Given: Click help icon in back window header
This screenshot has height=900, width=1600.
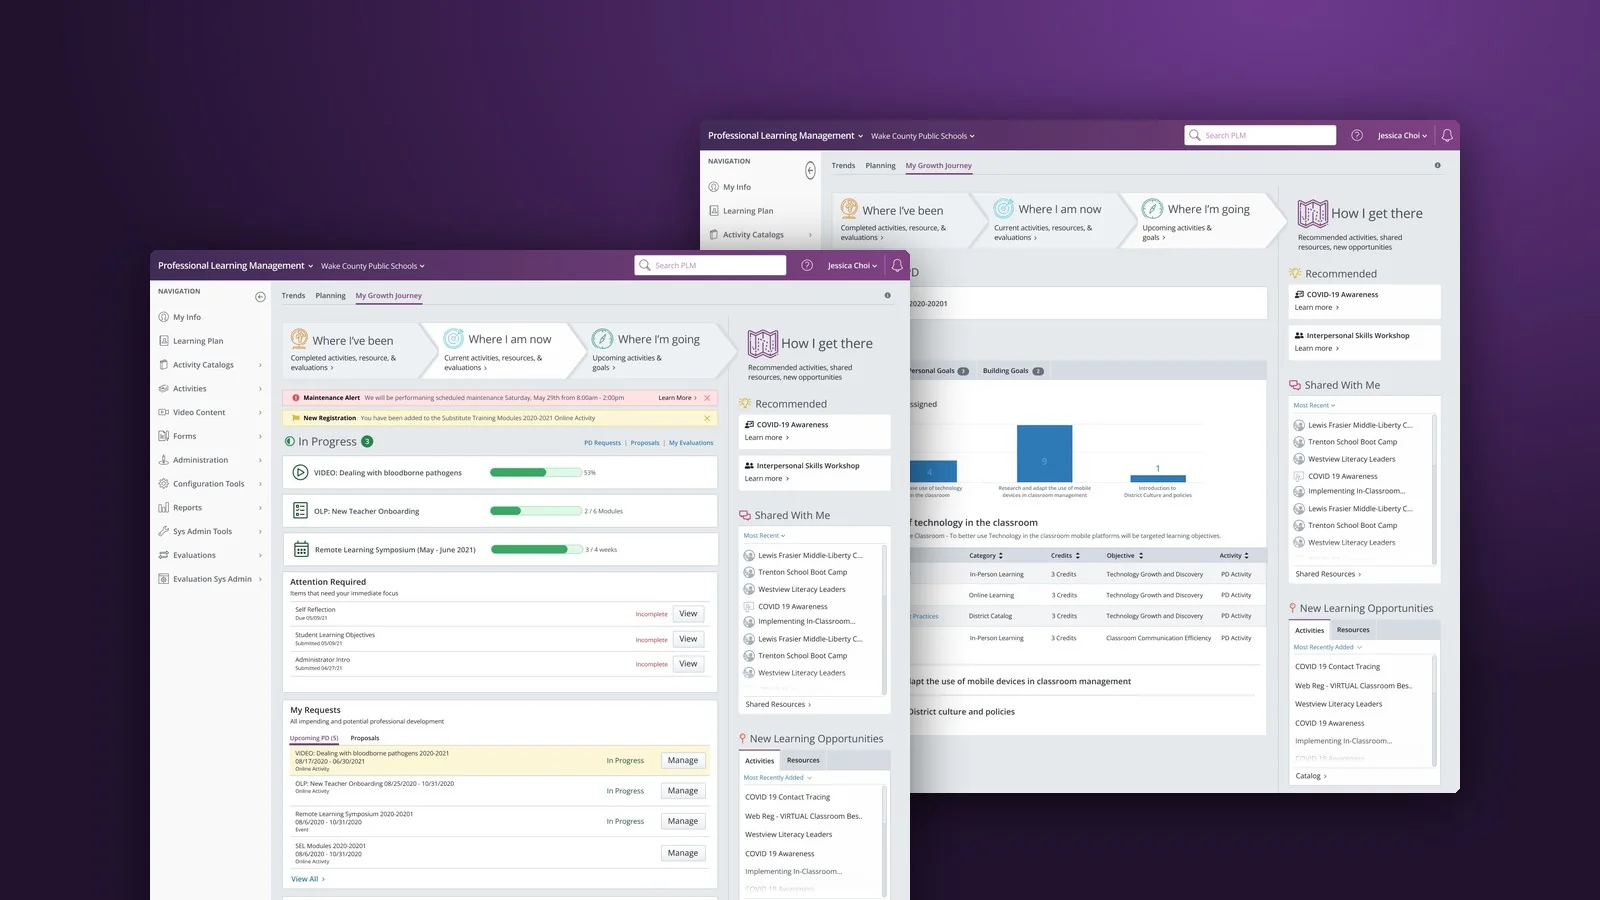Looking at the screenshot, I should pos(1357,135).
